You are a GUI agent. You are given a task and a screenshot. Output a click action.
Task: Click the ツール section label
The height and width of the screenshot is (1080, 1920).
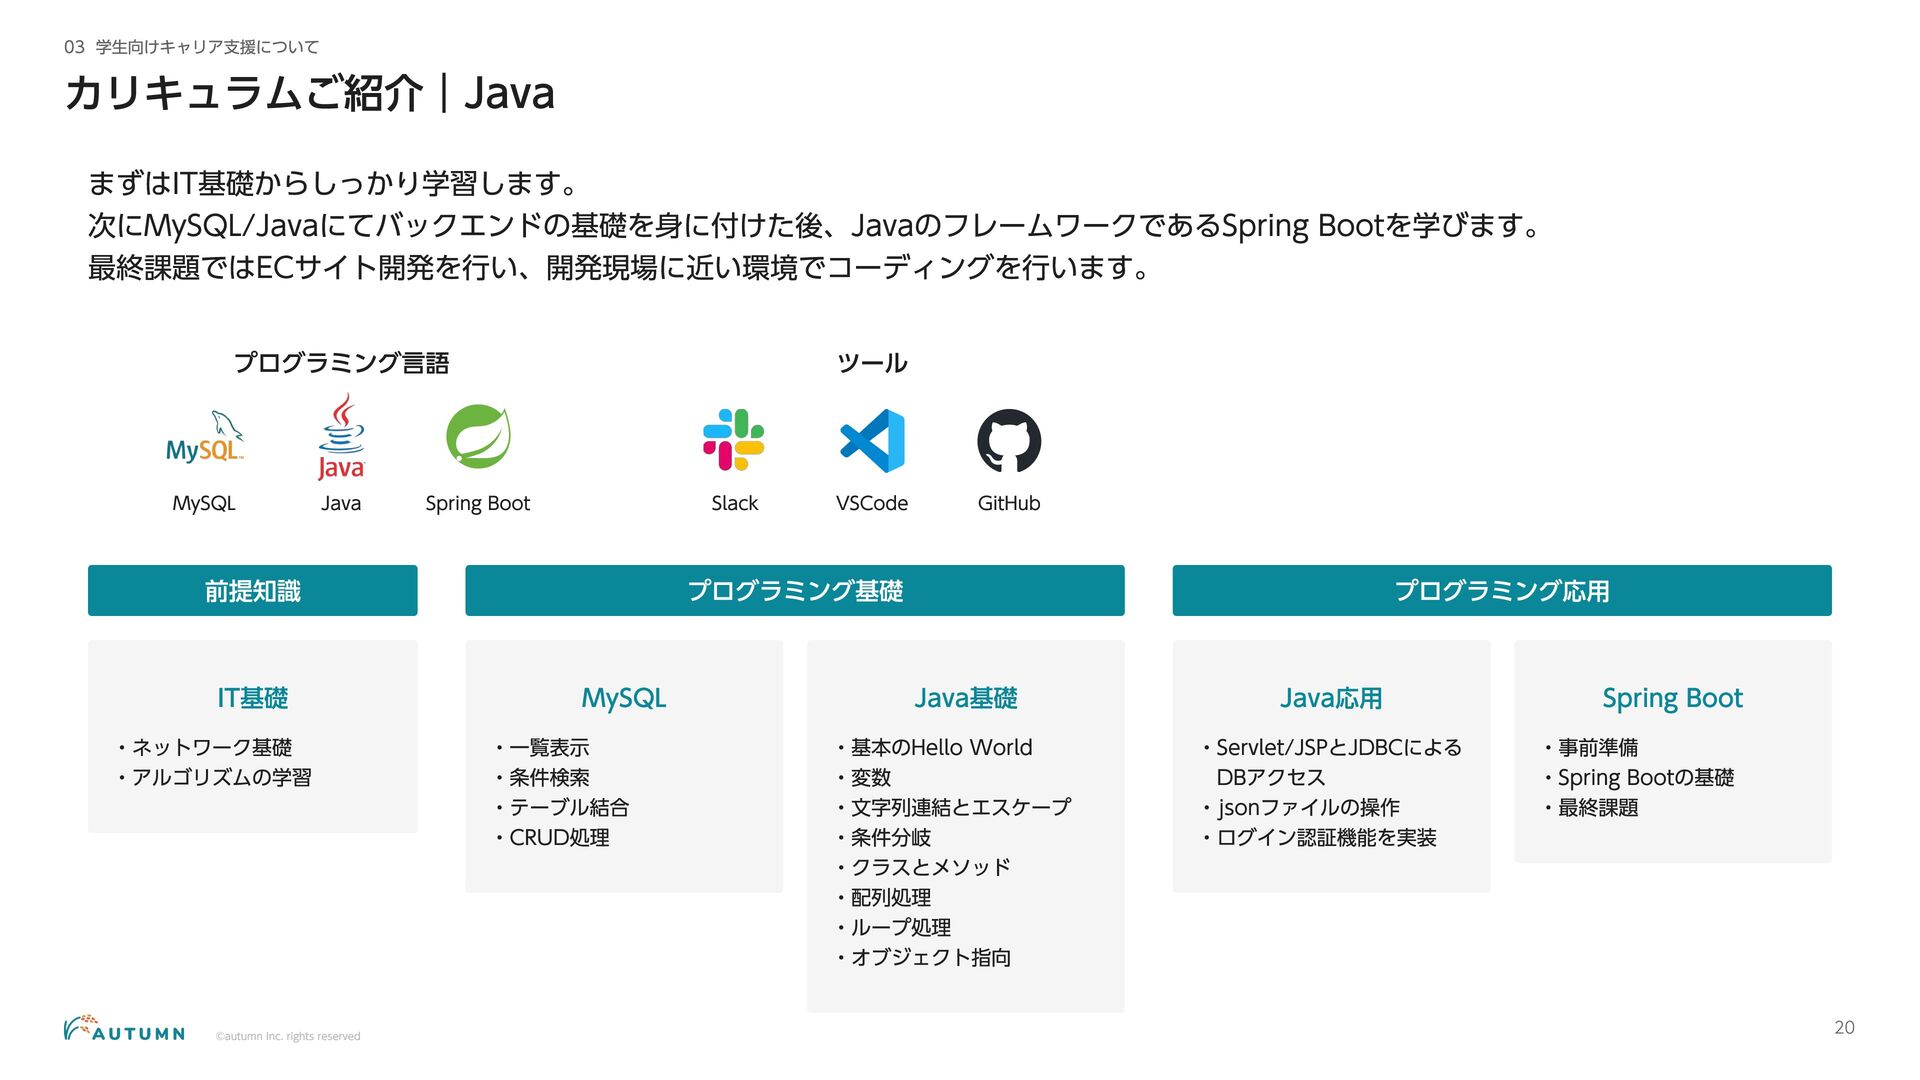[x=872, y=363]
